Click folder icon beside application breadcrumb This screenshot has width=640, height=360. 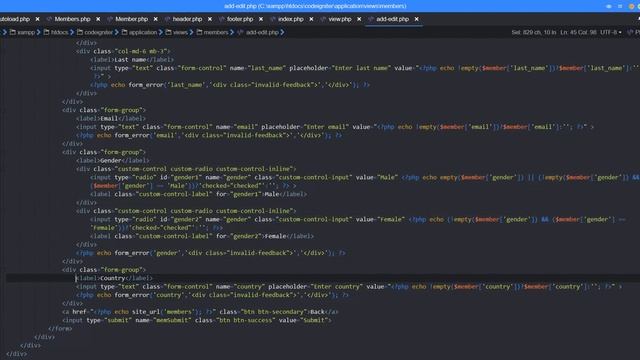pos(124,32)
